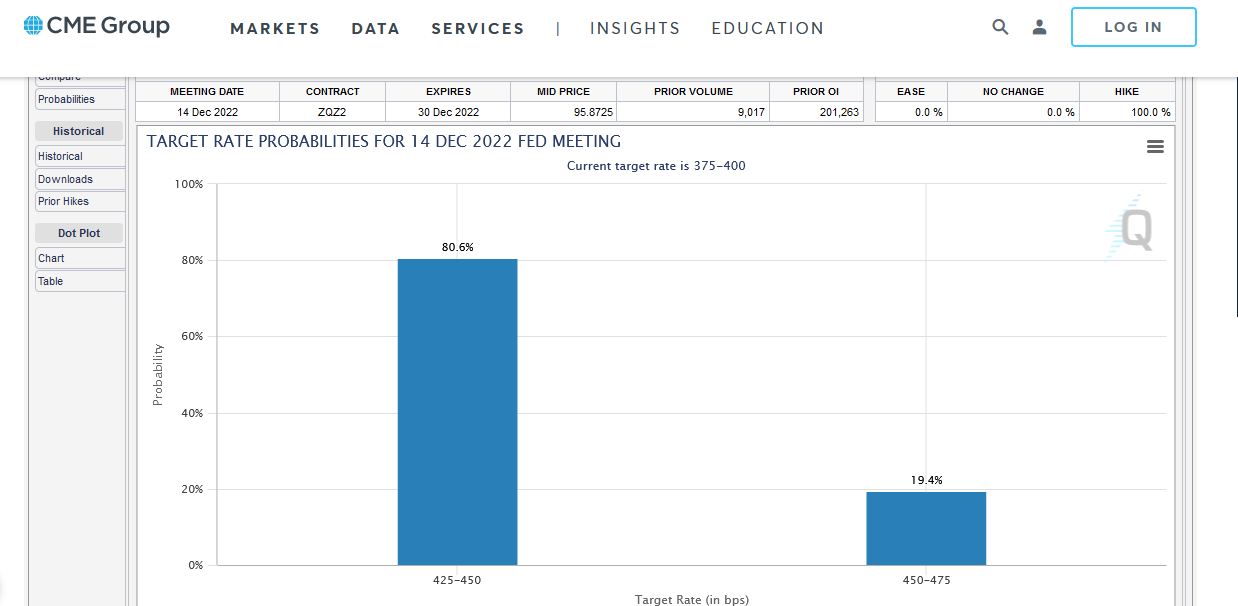Screen dimensions: 1238x606
Task: Click the 425-450 probability bar
Action: (458, 412)
